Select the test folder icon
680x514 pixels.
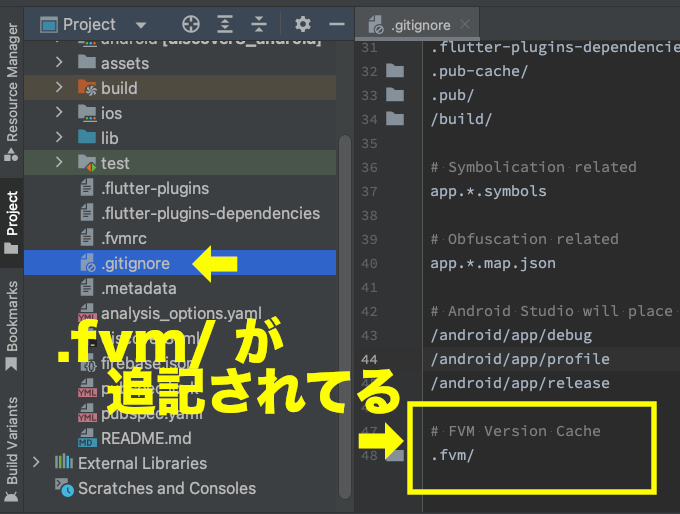point(87,163)
